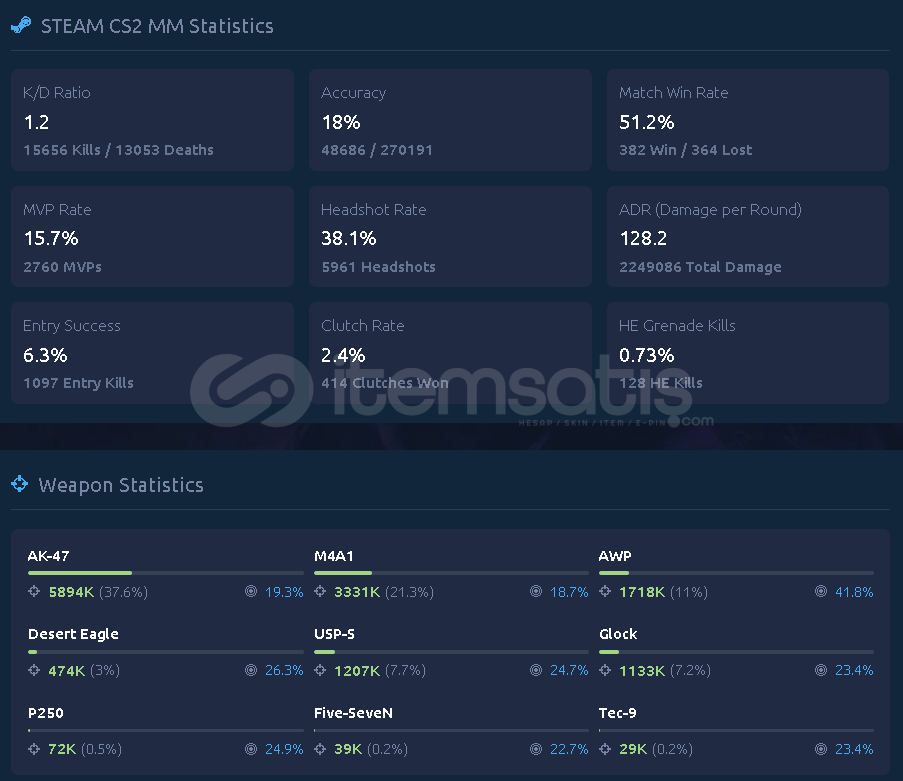Screen dimensions: 903x781
Task: Click the P250 usage progress bar
Action: (x=166, y=730)
